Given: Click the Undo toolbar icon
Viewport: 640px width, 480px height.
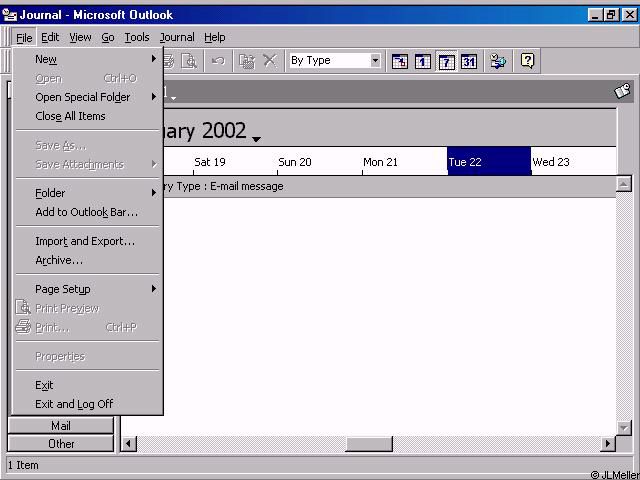Looking at the screenshot, I should [218, 61].
